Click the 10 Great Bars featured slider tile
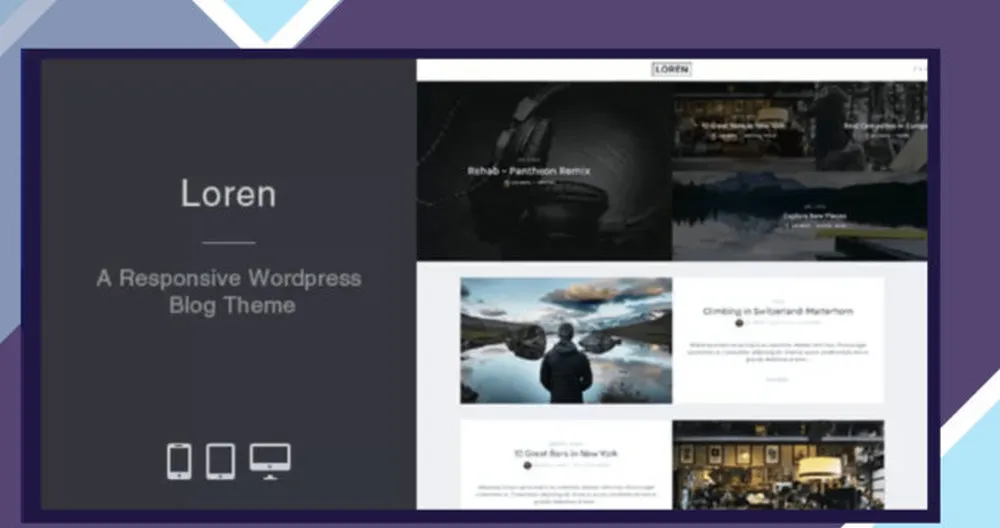This screenshot has height=528, width=1000. click(742, 126)
